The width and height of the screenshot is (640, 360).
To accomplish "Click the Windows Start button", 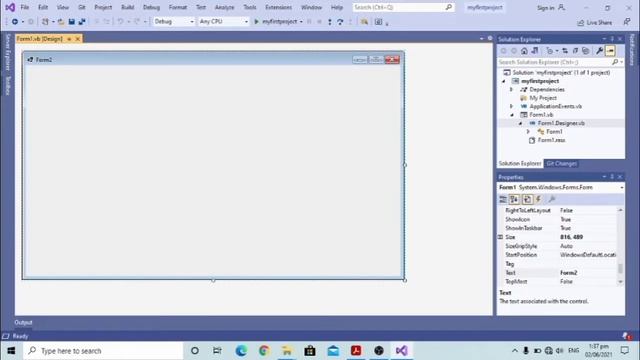I will 11,351.
